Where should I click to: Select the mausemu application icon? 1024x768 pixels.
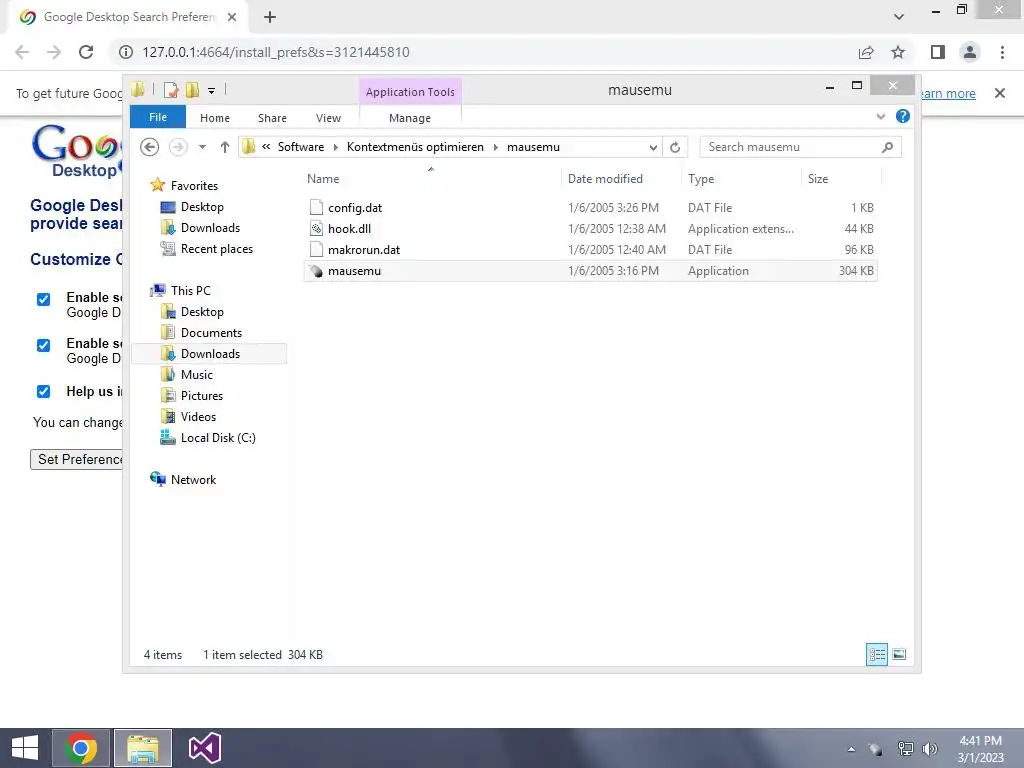coord(316,271)
